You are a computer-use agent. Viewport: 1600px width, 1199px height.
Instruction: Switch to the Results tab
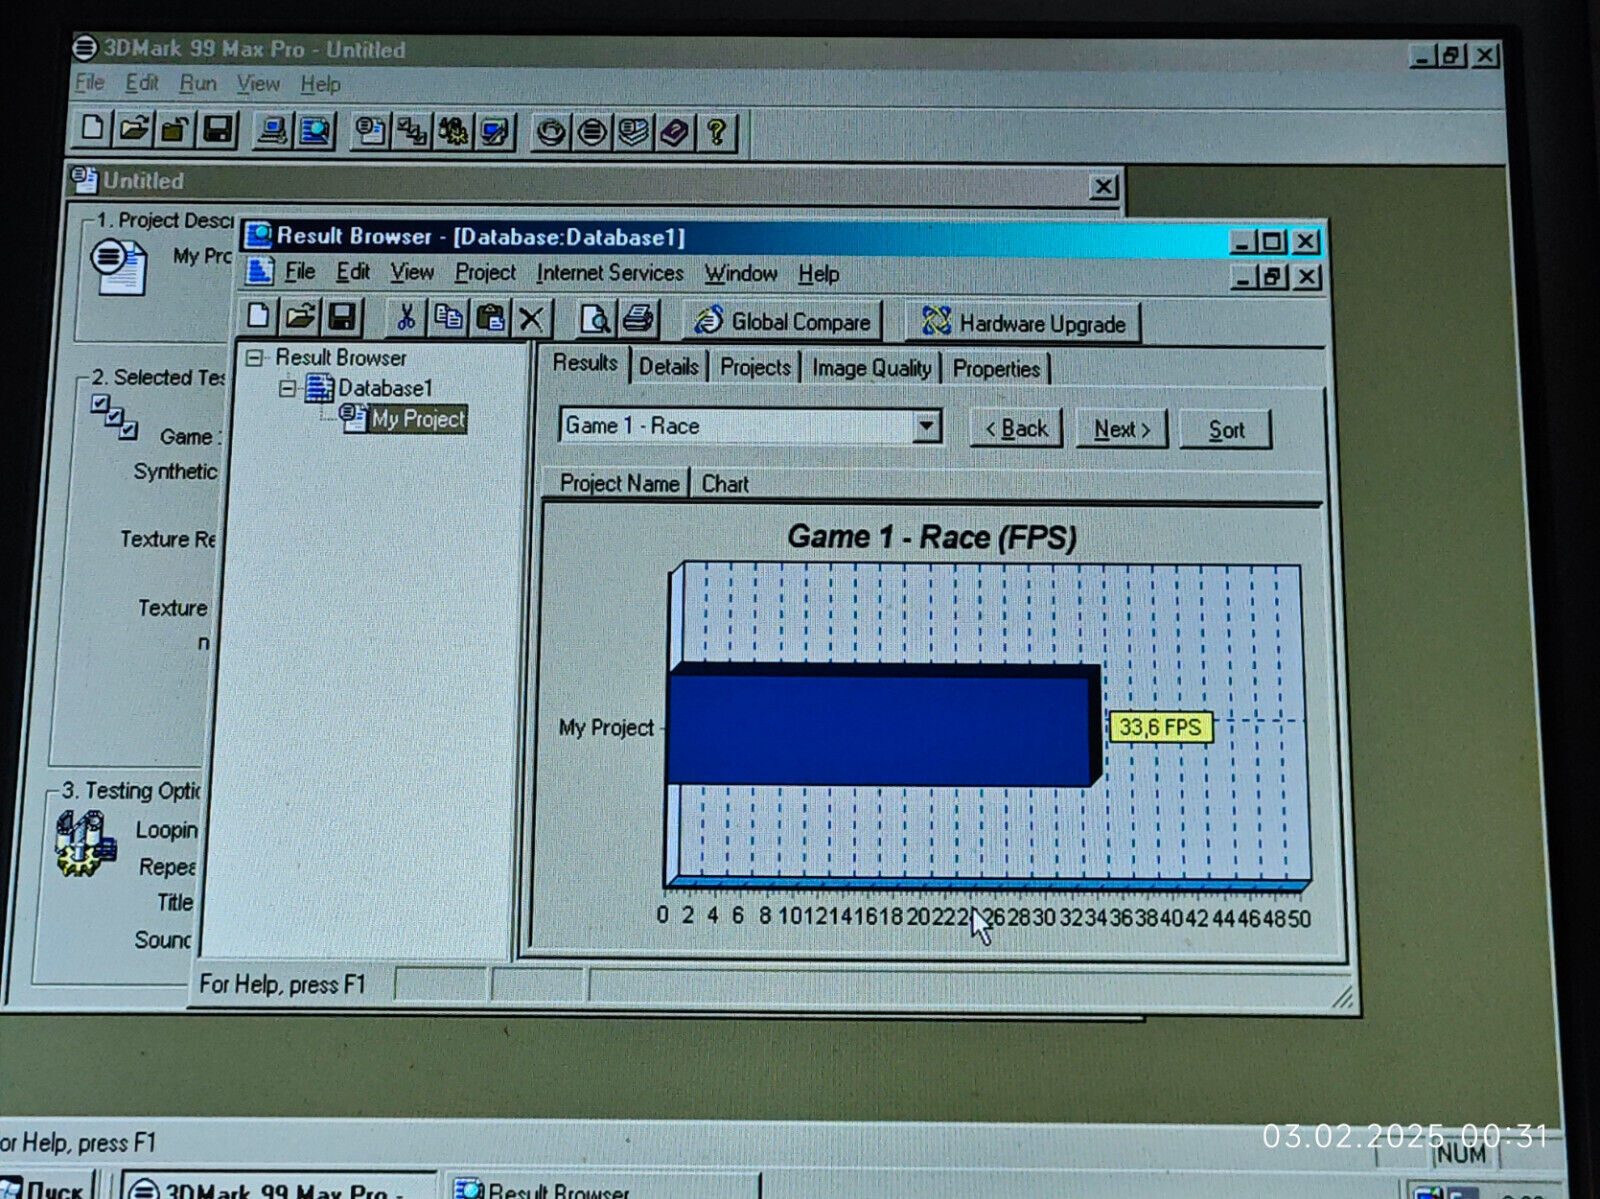[585, 363]
